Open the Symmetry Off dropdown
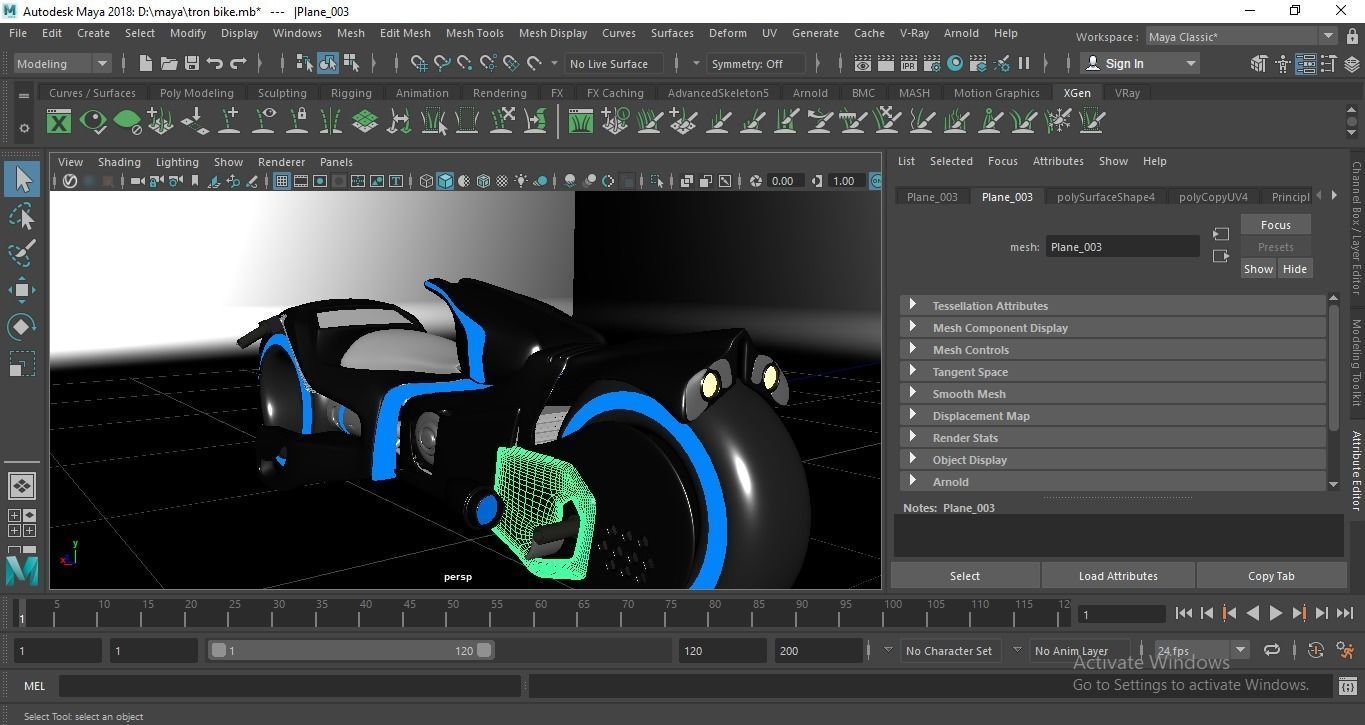1365x725 pixels. point(758,63)
